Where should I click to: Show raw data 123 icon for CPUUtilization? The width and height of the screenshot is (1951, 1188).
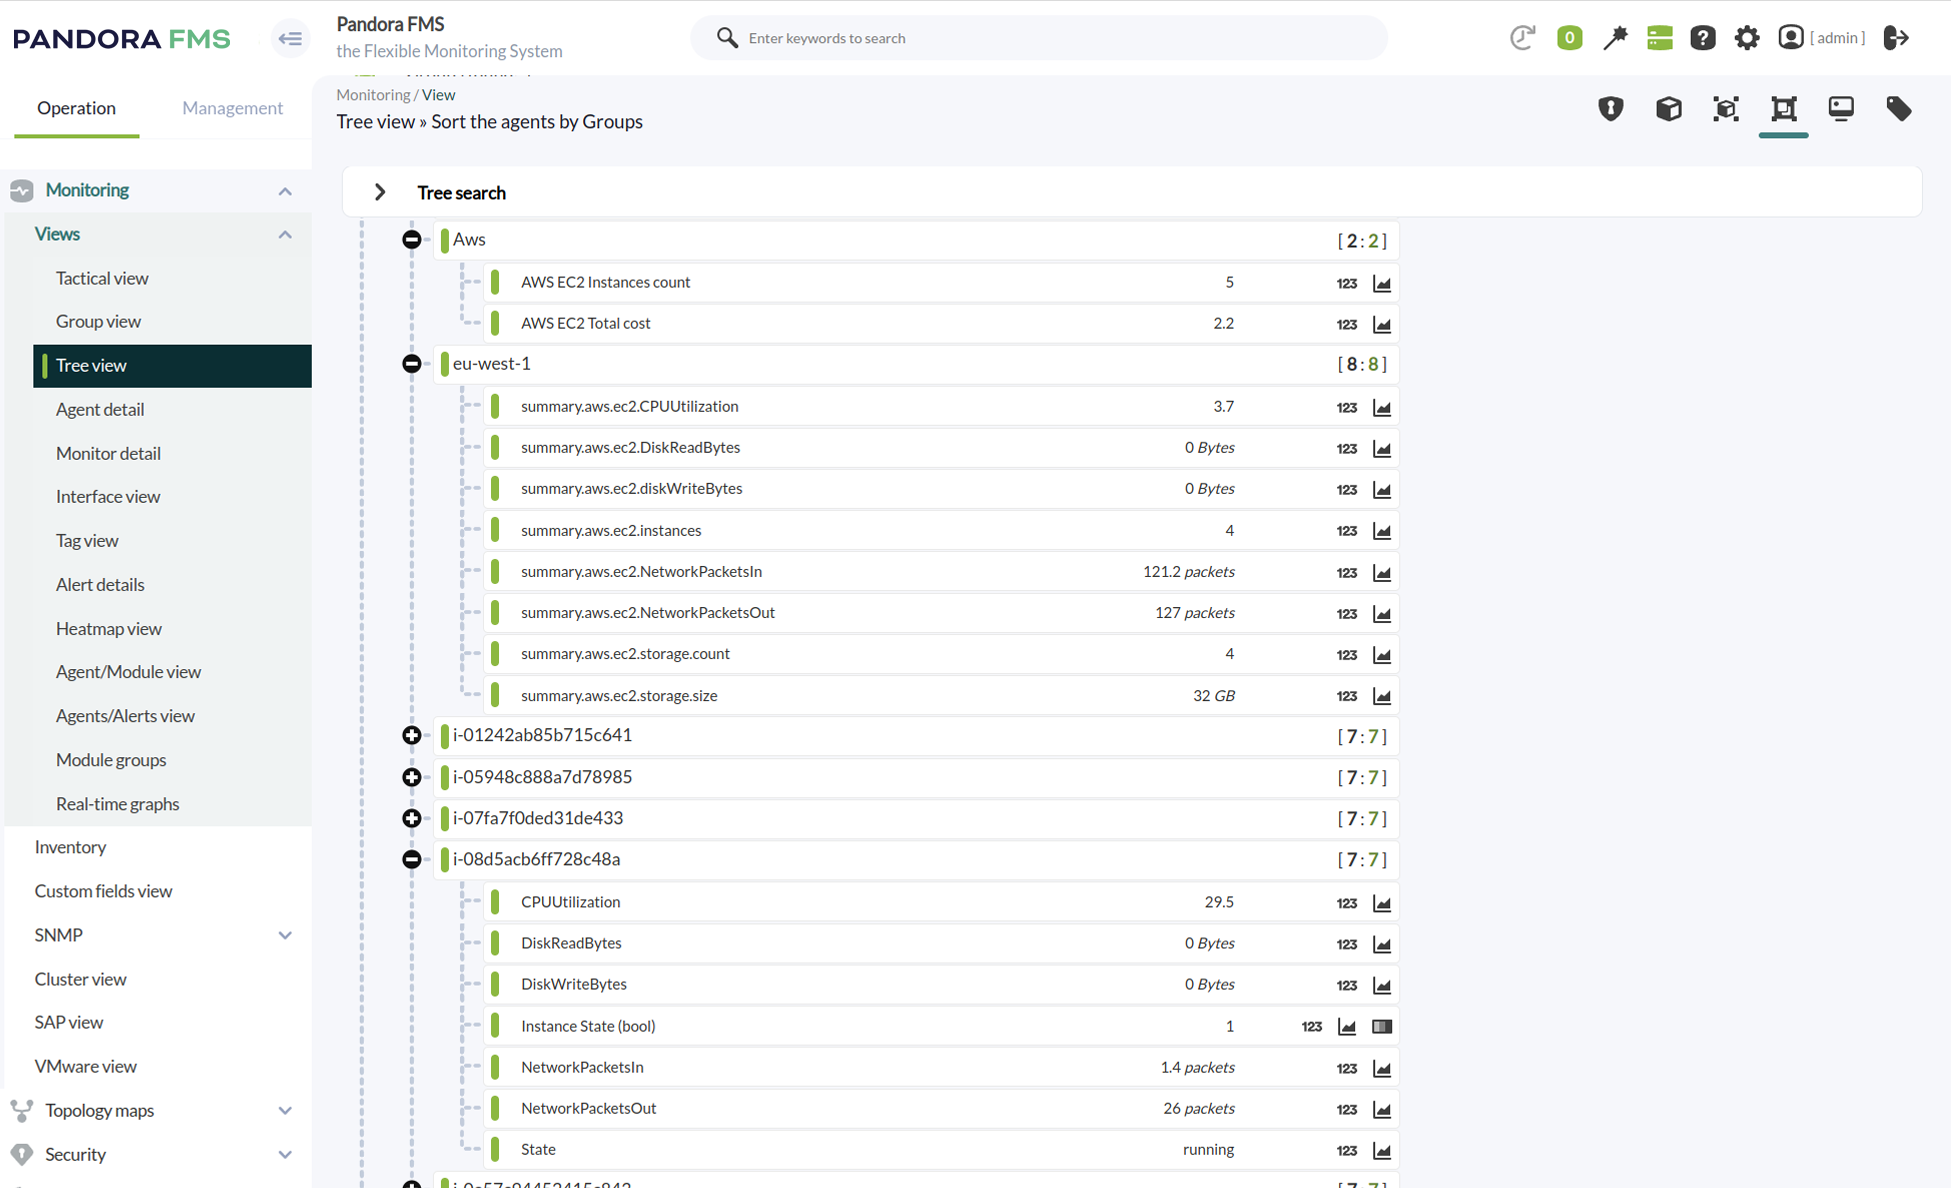[x=1346, y=903]
